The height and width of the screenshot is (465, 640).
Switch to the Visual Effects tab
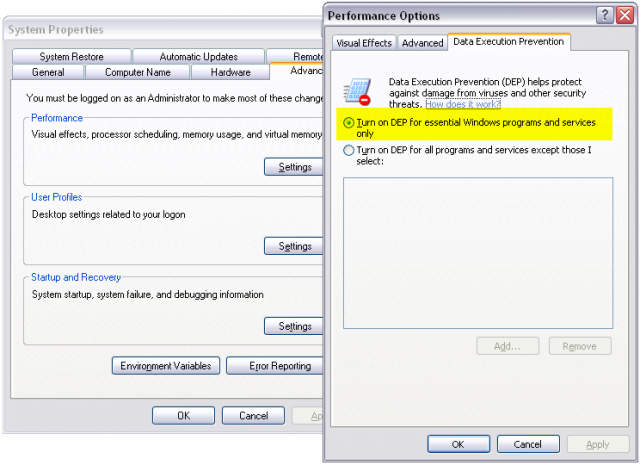coord(364,43)
